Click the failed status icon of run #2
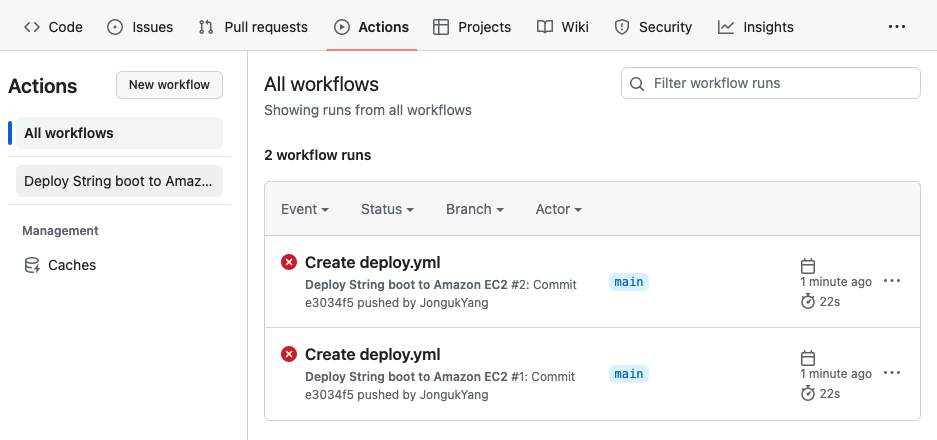937x440 pixels. (x=289, y=262)
